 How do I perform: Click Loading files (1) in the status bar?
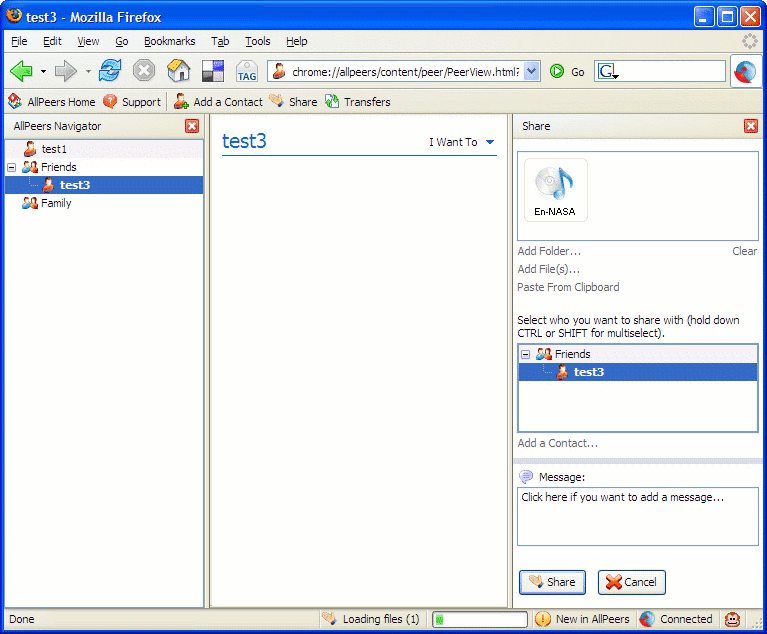pos(372,619)
